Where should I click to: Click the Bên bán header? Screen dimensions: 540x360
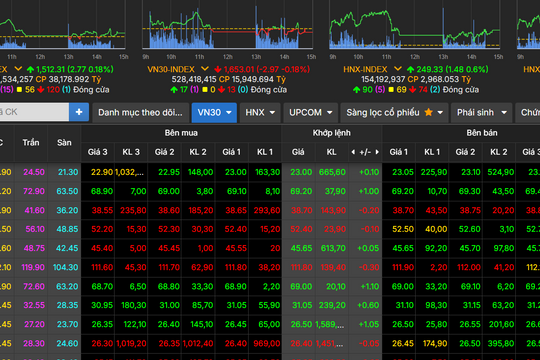(x=482, y=133)
